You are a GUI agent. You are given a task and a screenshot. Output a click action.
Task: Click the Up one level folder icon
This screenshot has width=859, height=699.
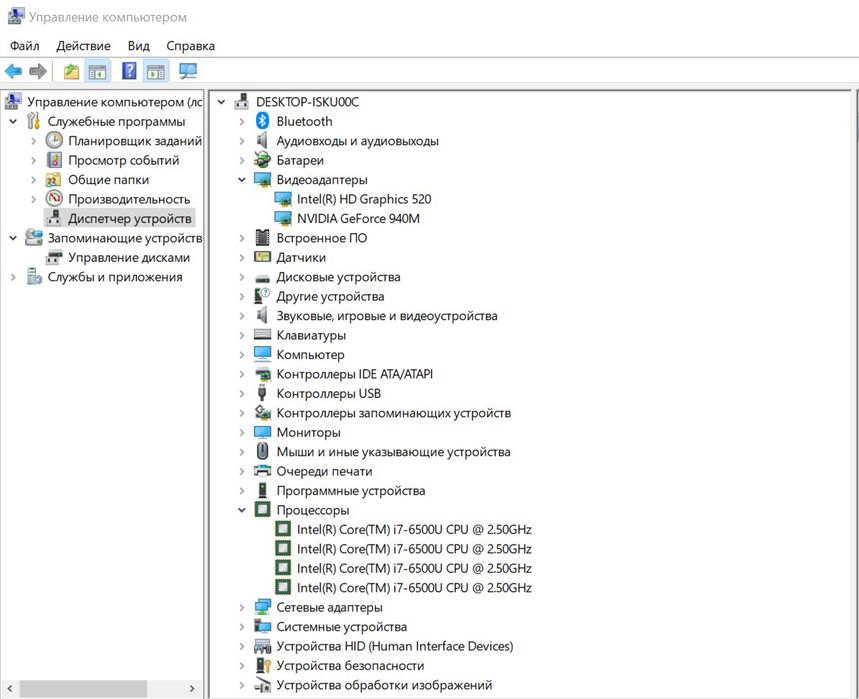point(71,71)
